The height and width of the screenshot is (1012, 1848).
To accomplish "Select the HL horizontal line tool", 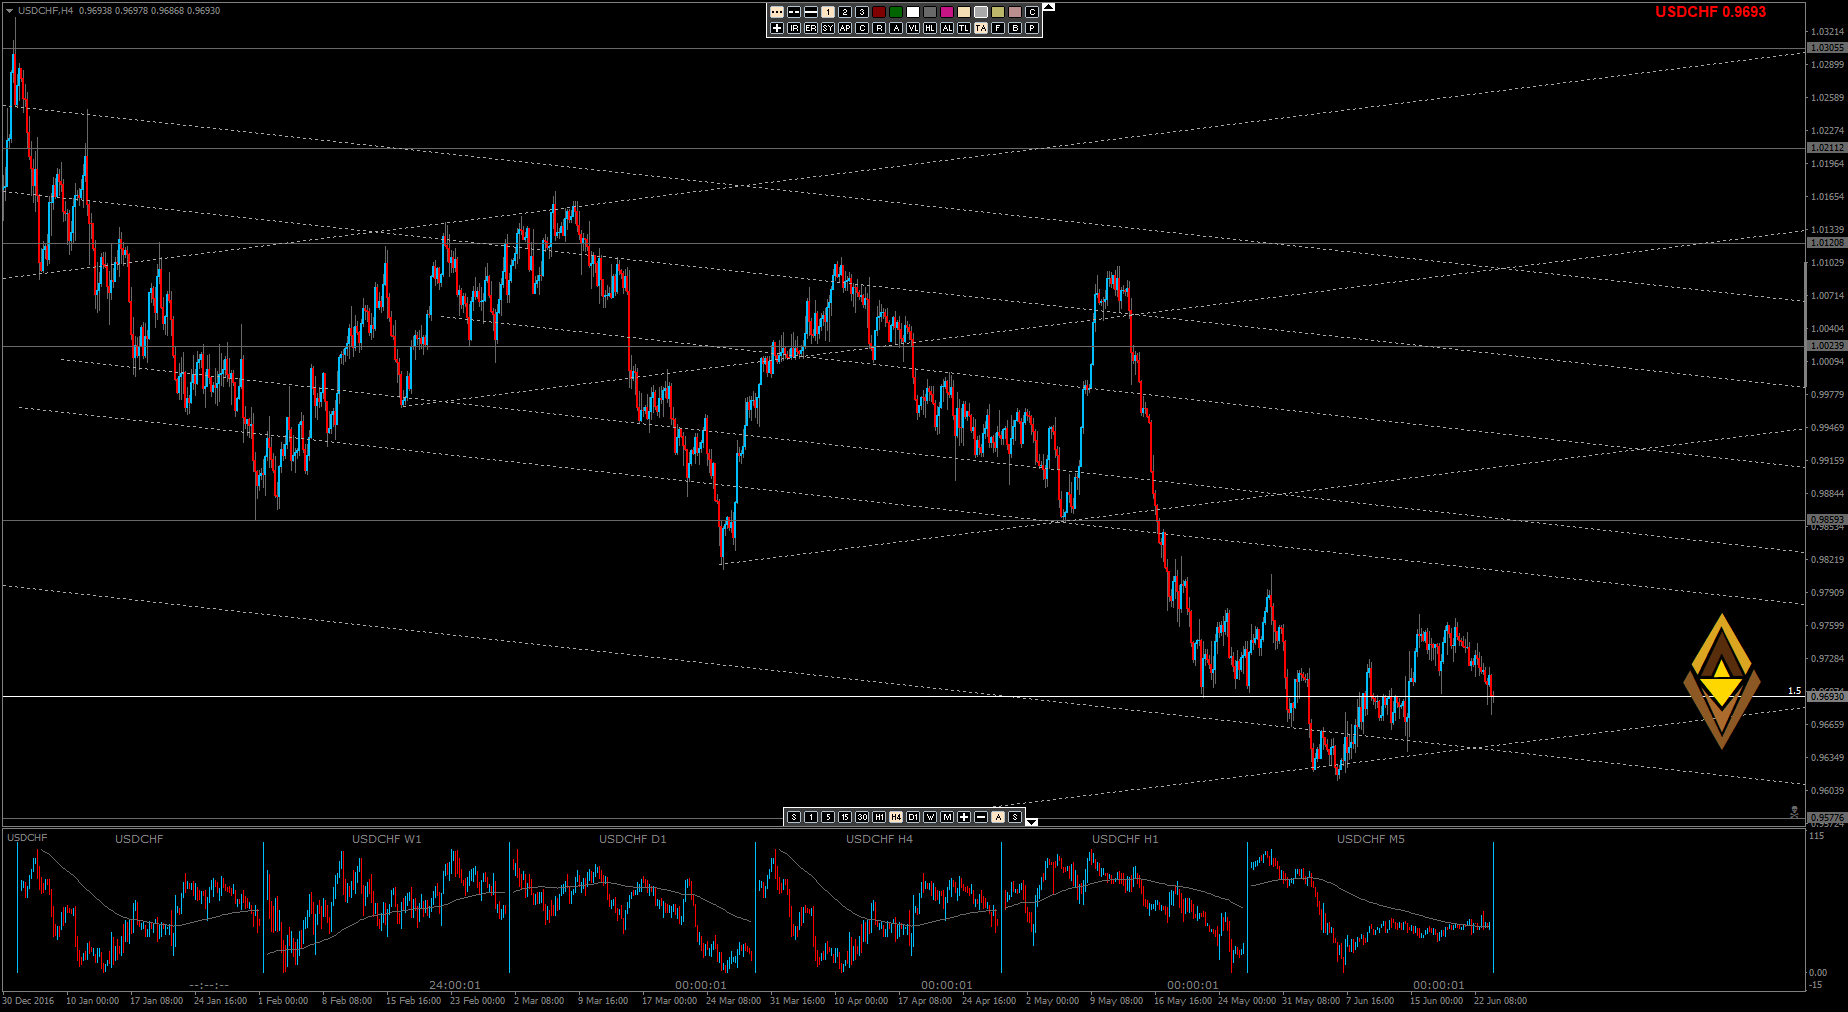I will point(930,28).
